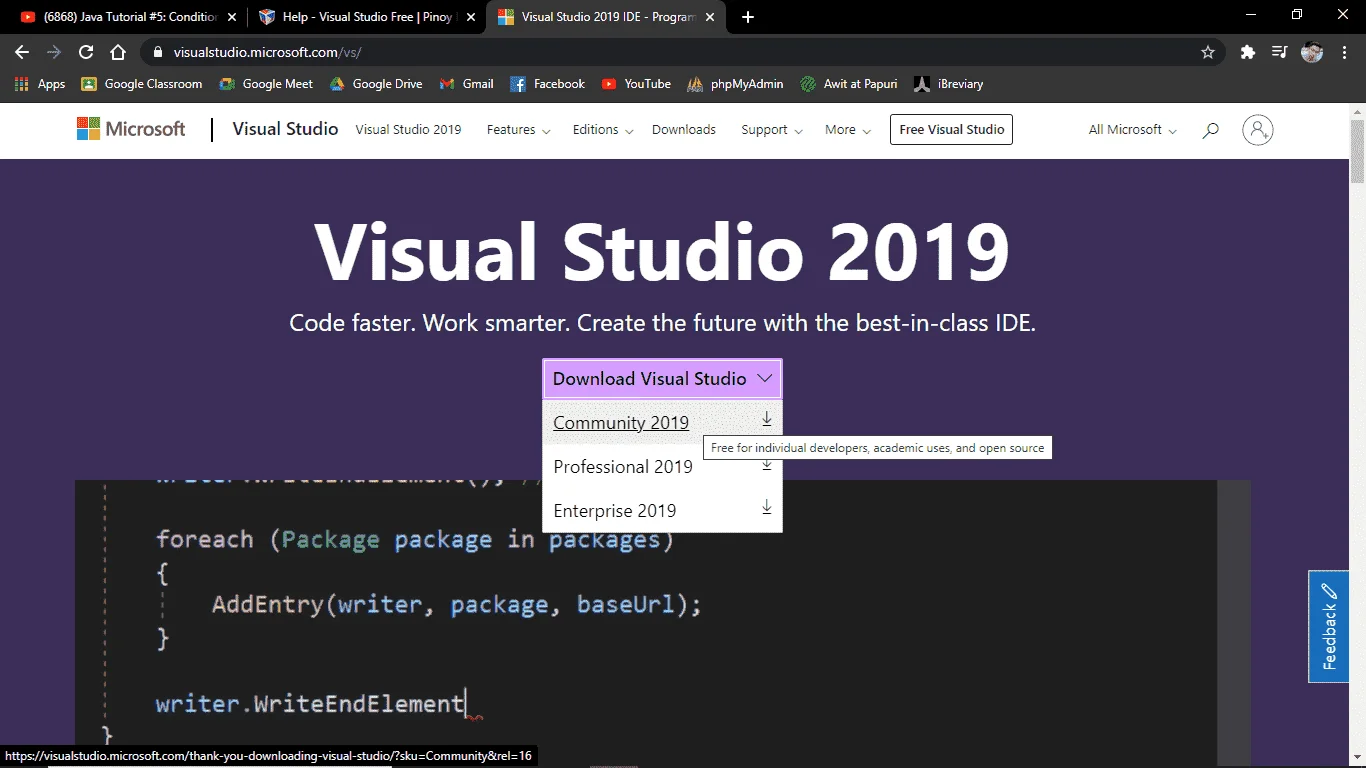The width and height of the screenshot is (1366, 768).
Task: Bookmark this page with the star icon
Action: coord(1208,52)
